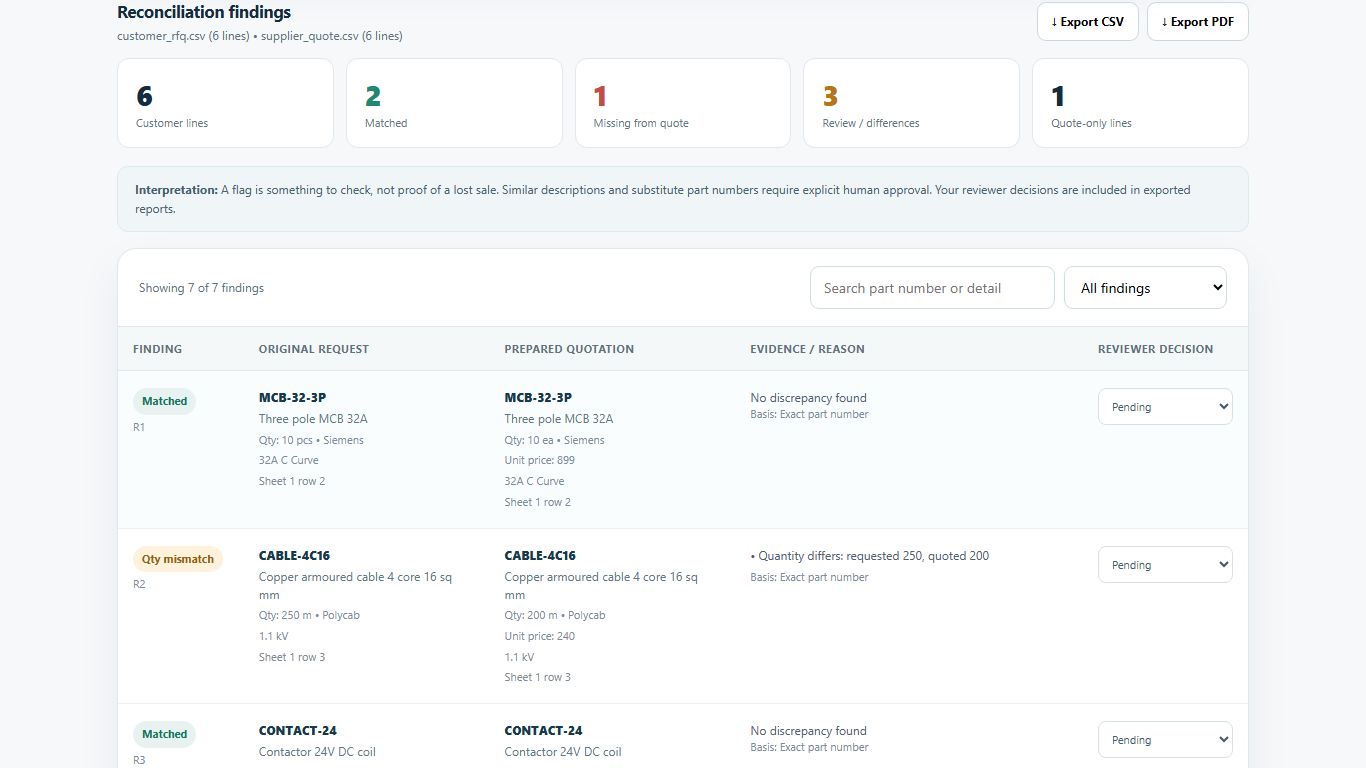Click the Qty mismatch badge
This screenshot has height=768, width=1366.
pos(178,559)
